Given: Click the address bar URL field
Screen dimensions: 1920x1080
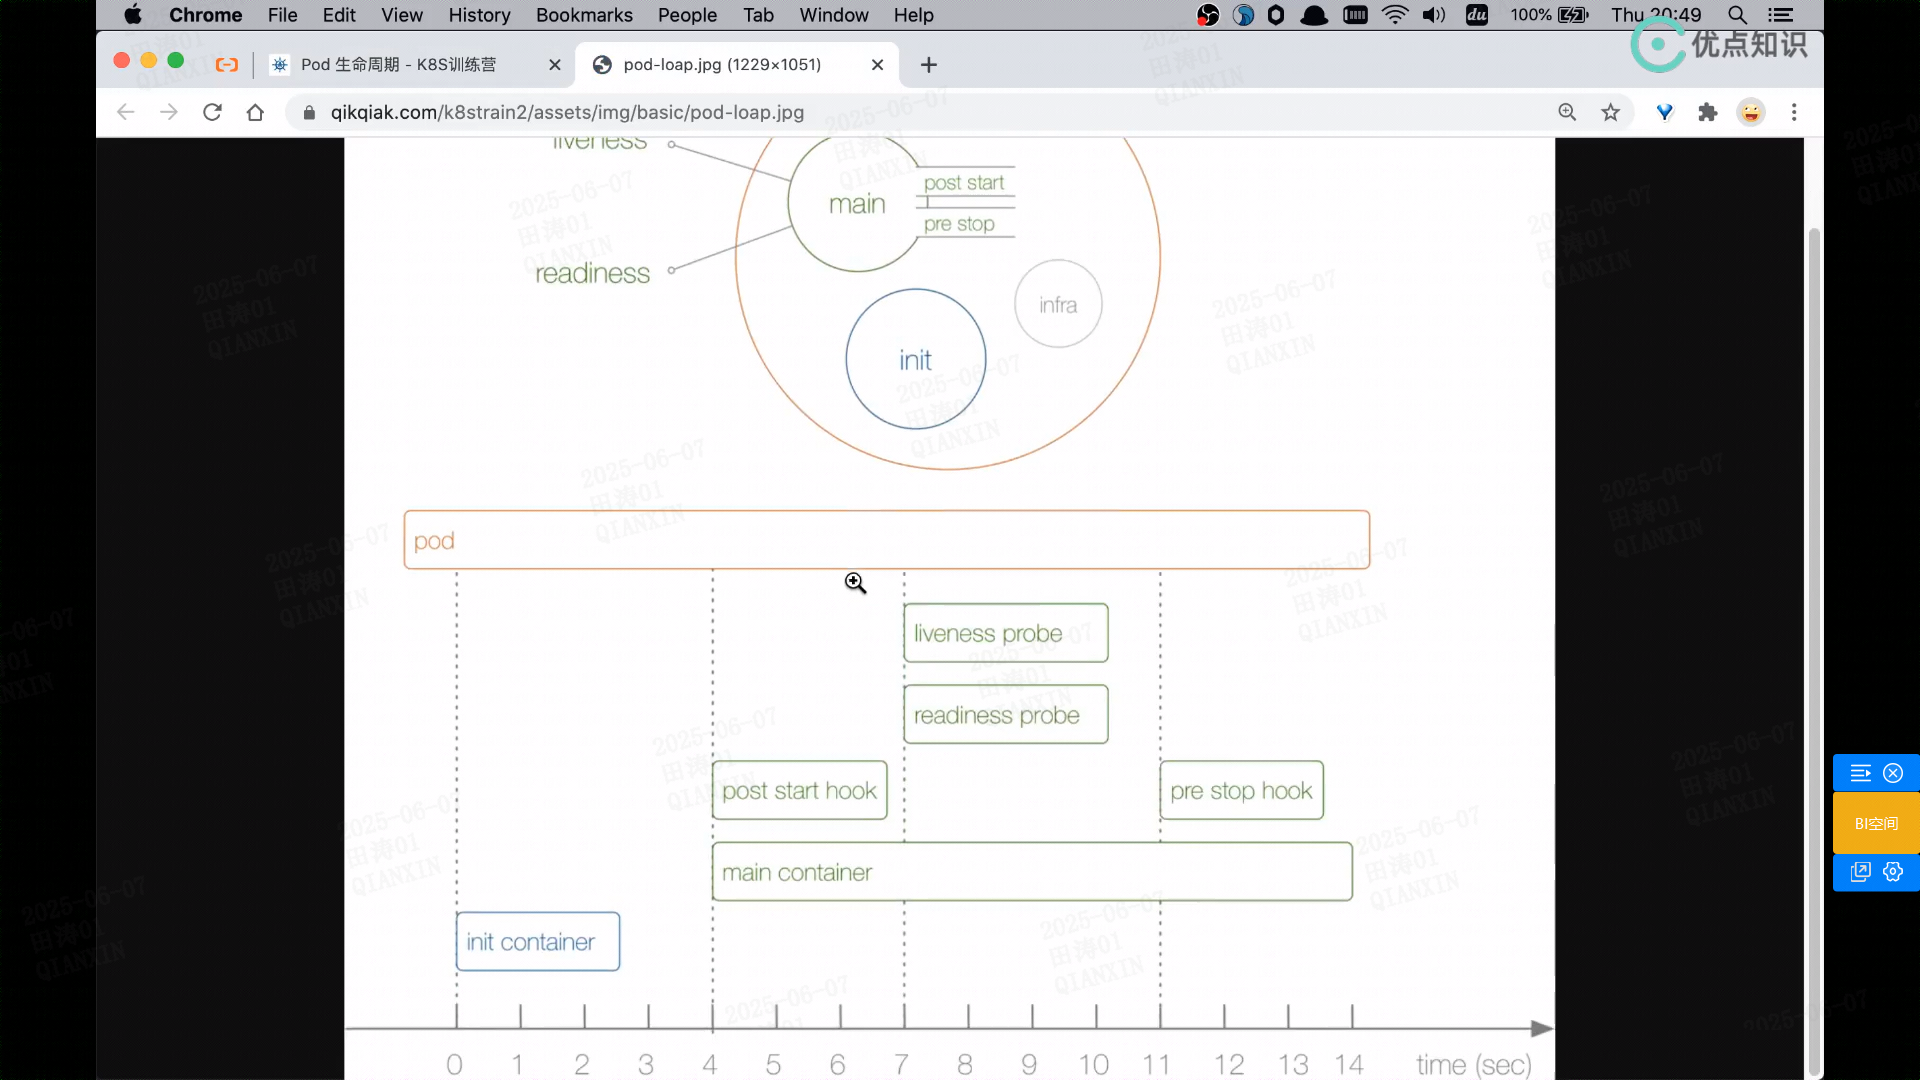Looking at the screenshot, I should point(567,112).
